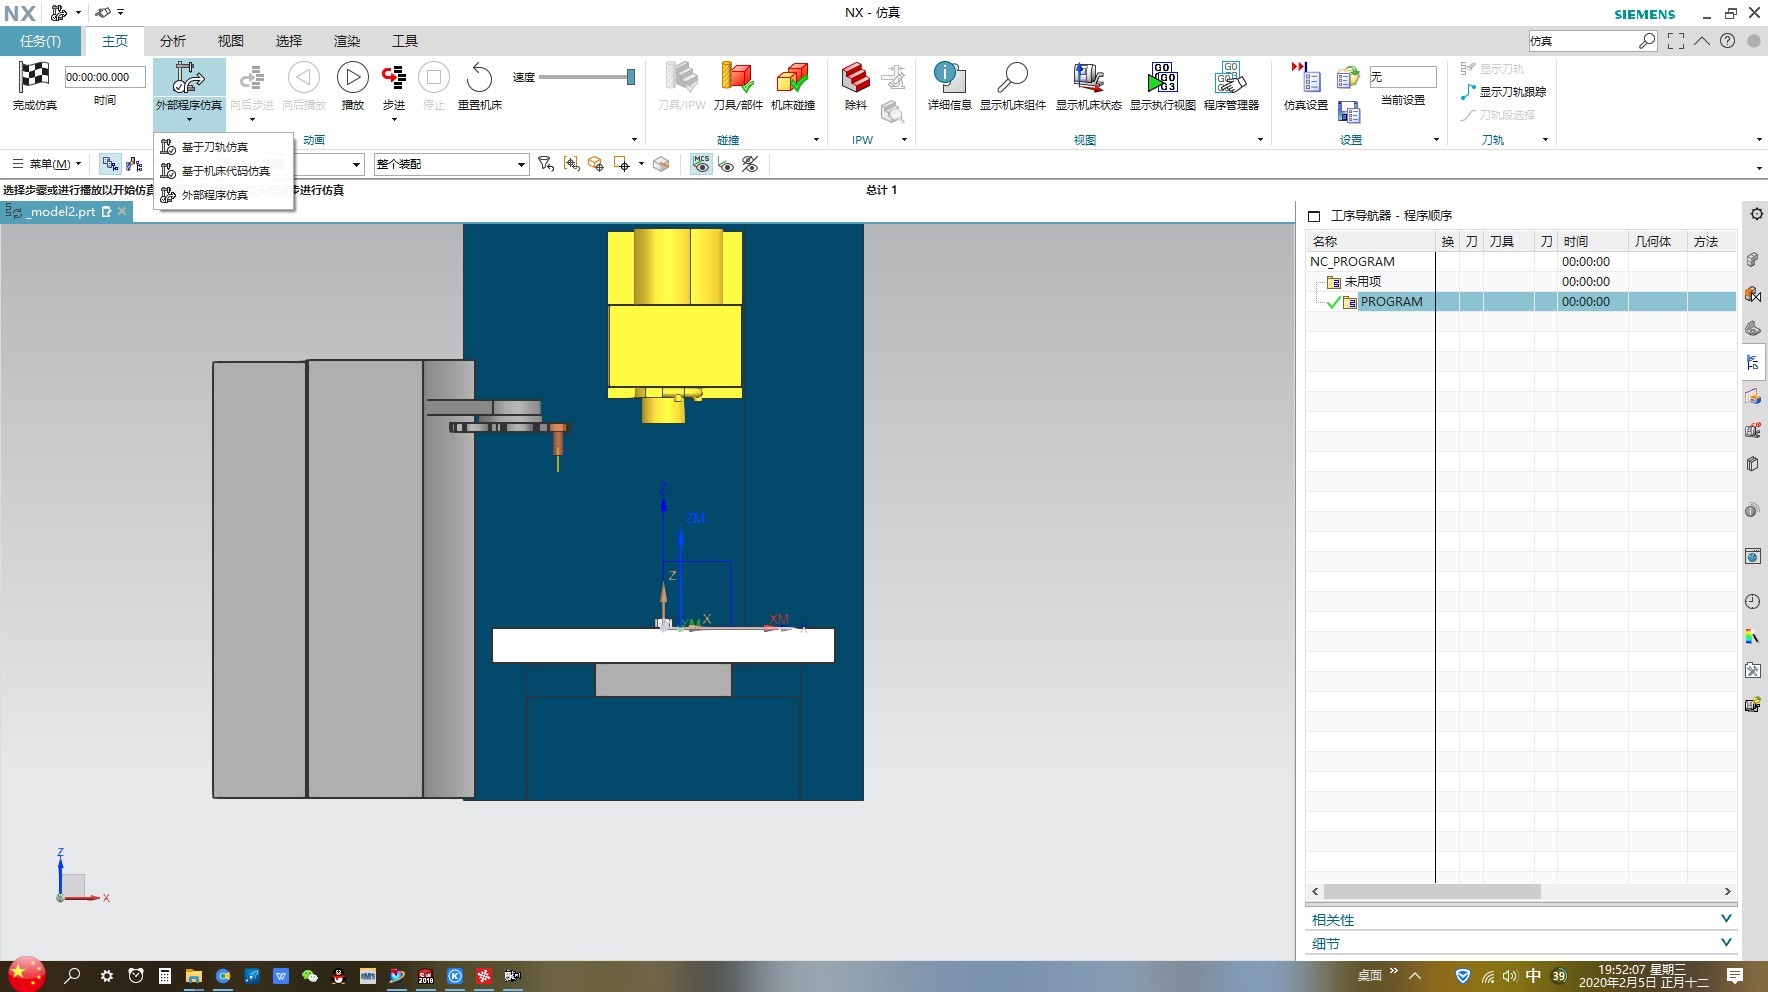
Task: Select 基于机床代码仿真 menu entry
Action: [225, 171]
